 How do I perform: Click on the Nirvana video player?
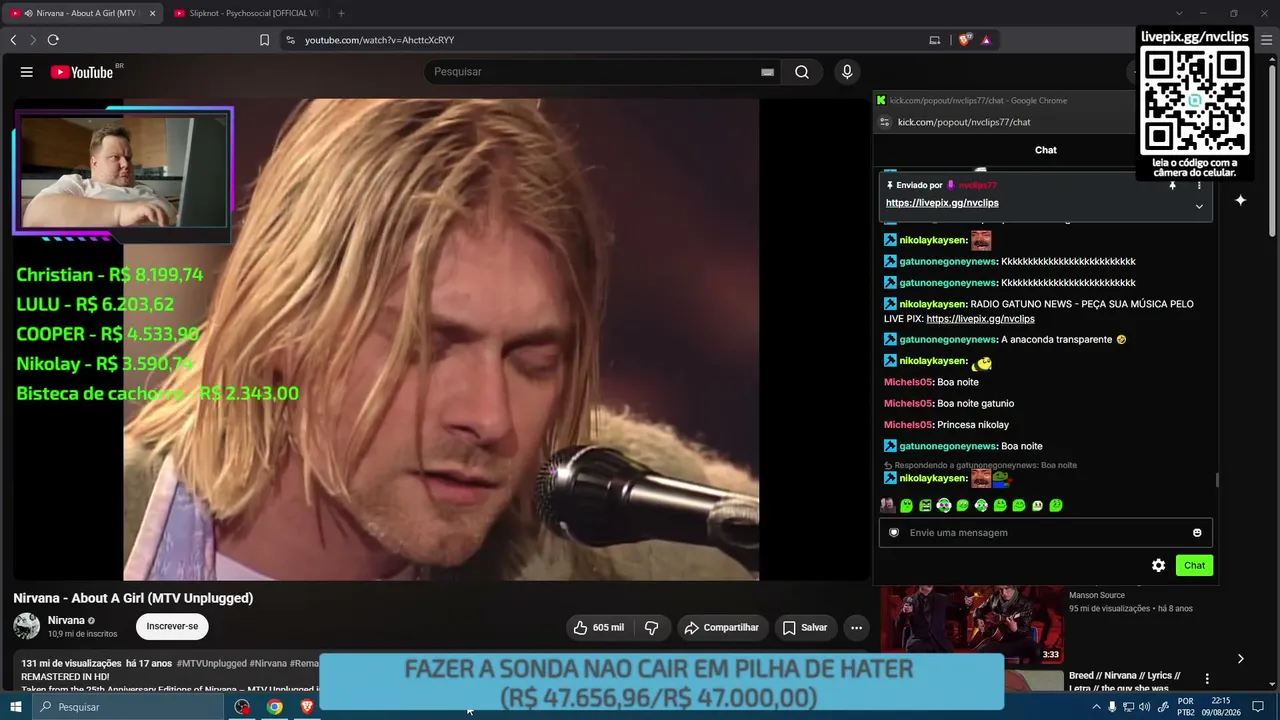[441, 340]
